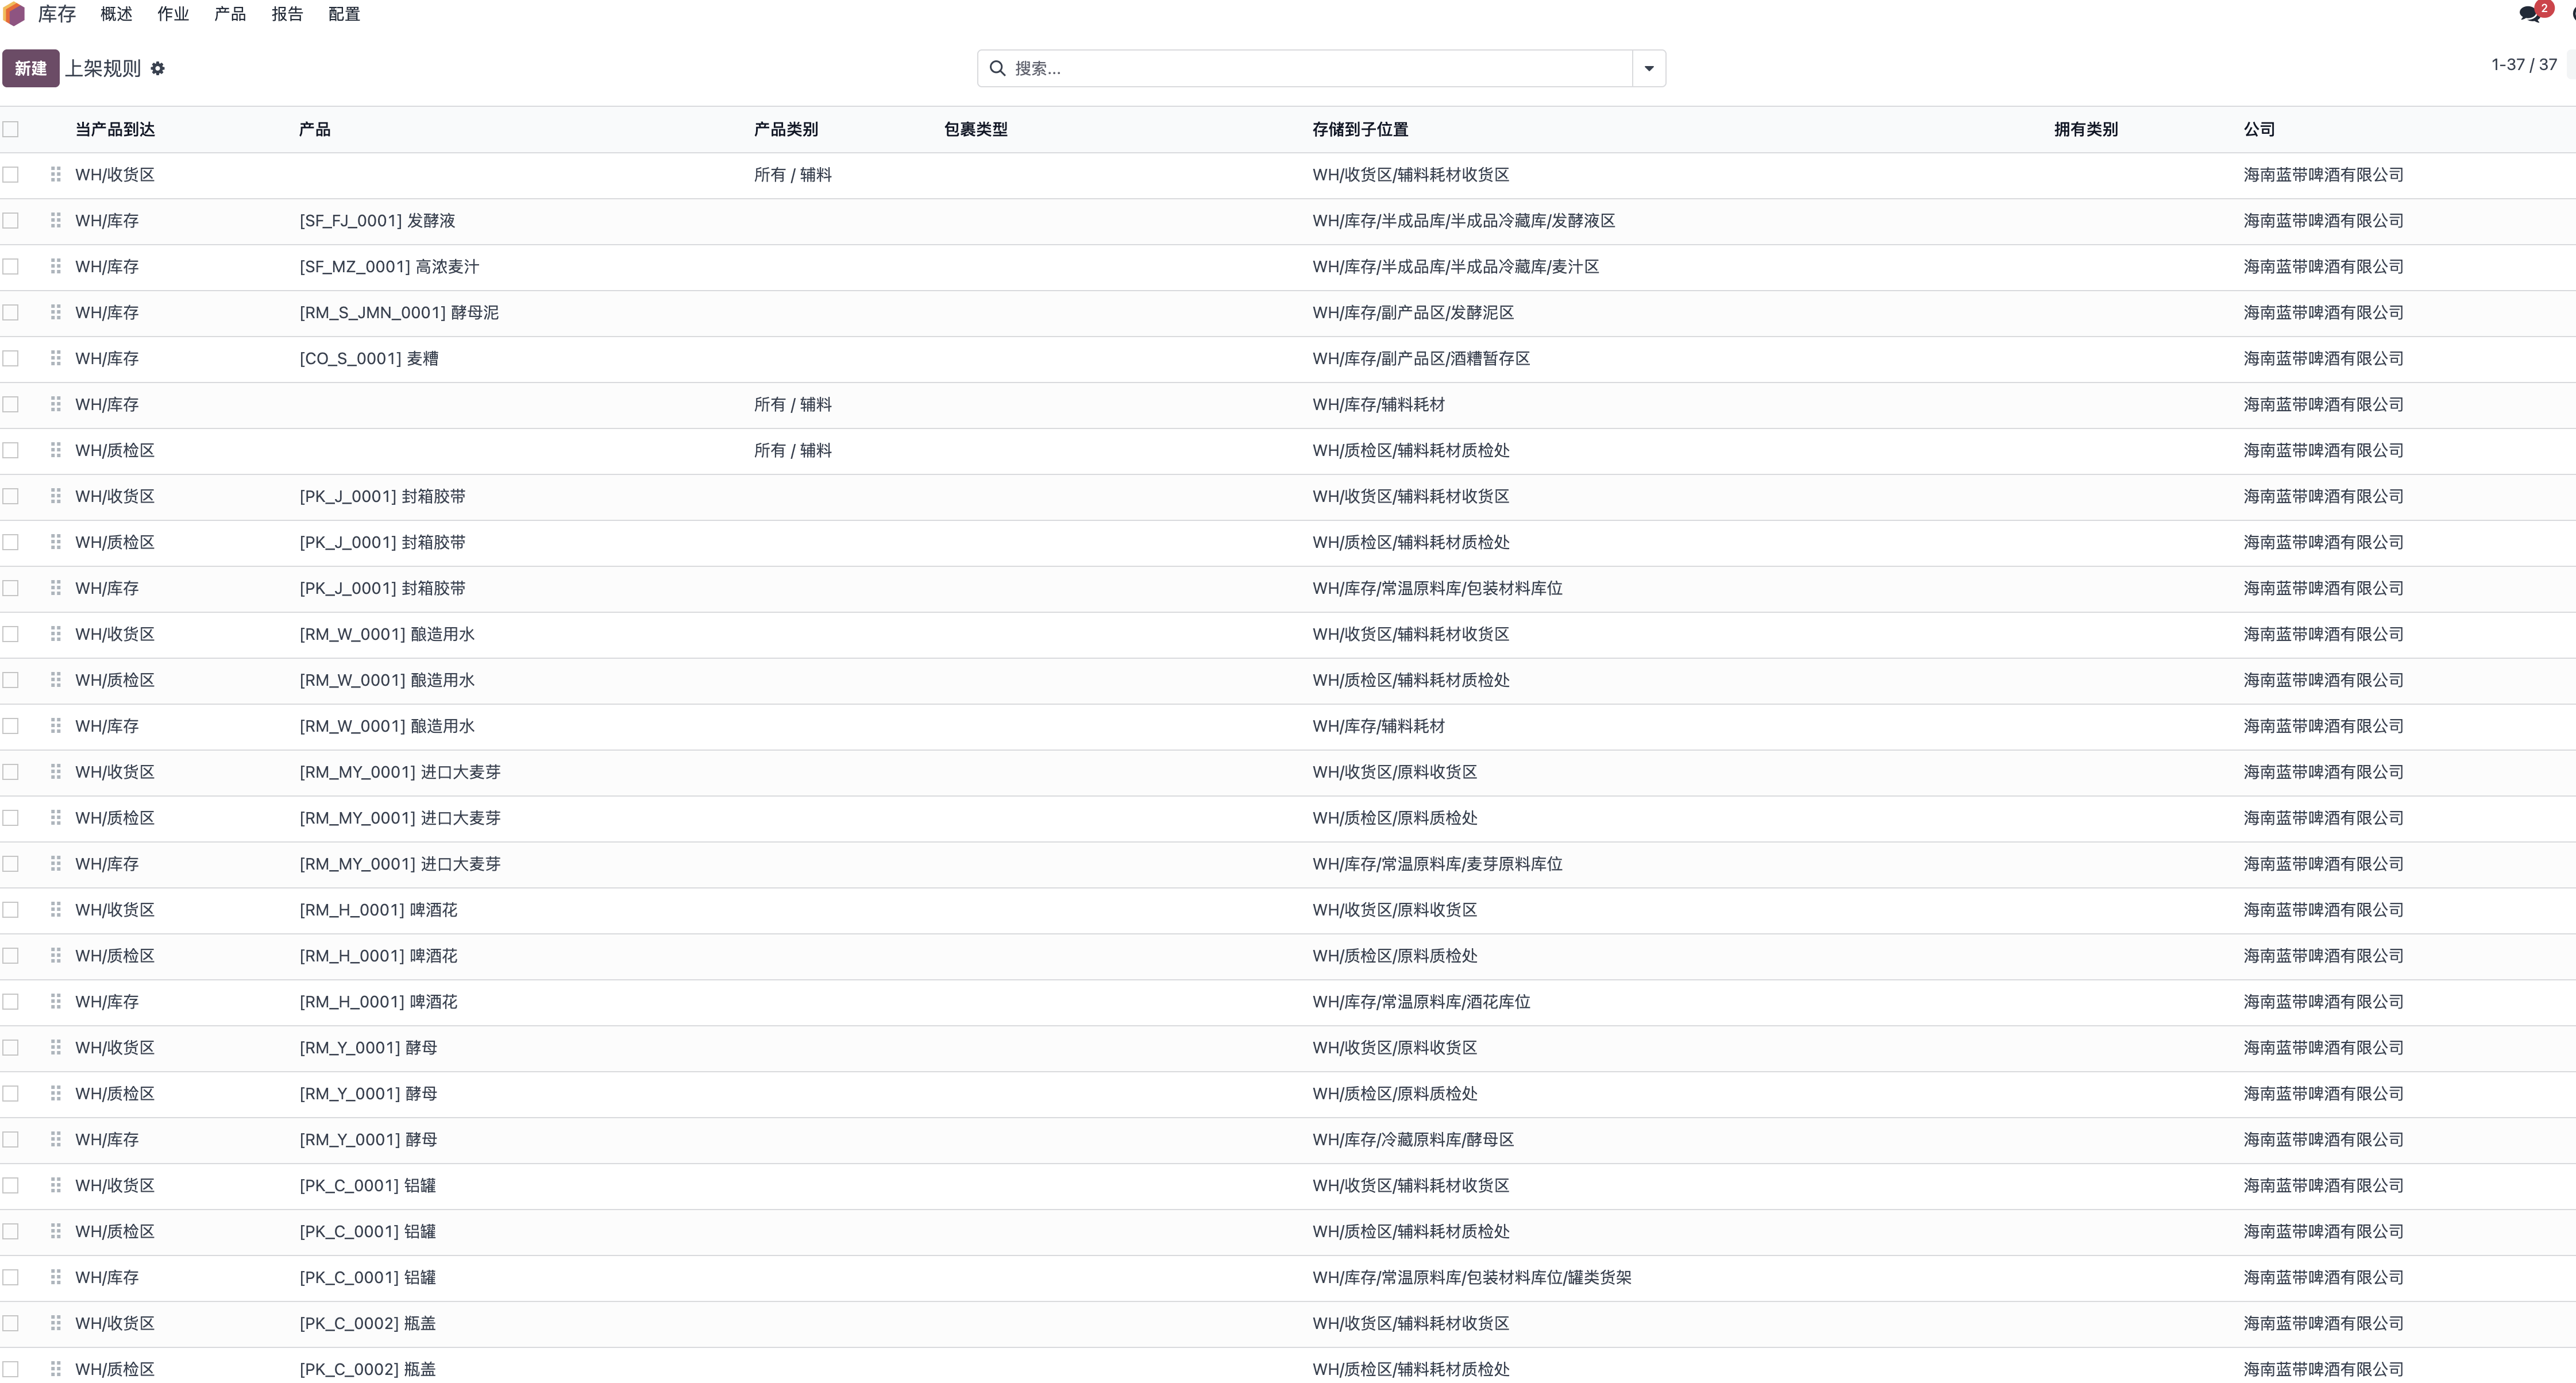Click WH/库存/常温原料库/包装材料库位/罐类货架 location cell
The image size is (2576, 1383).
[1472, 1277]
